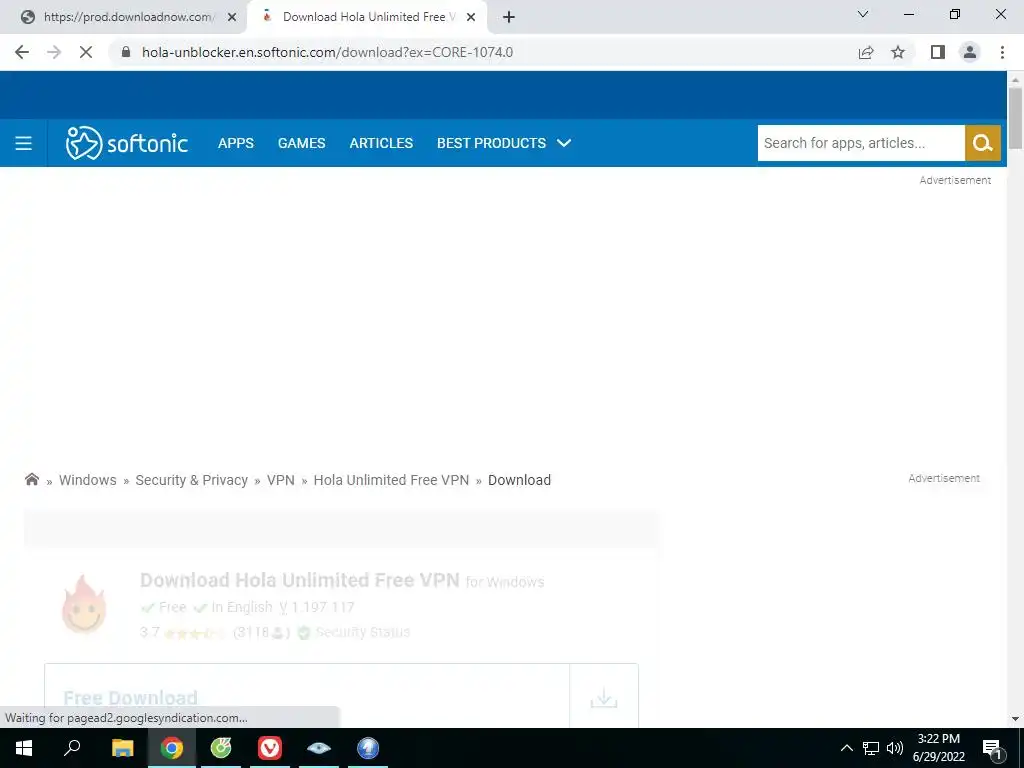Stop page loading with X button
The image size is (1024, 768).
(x=86, y=52)
